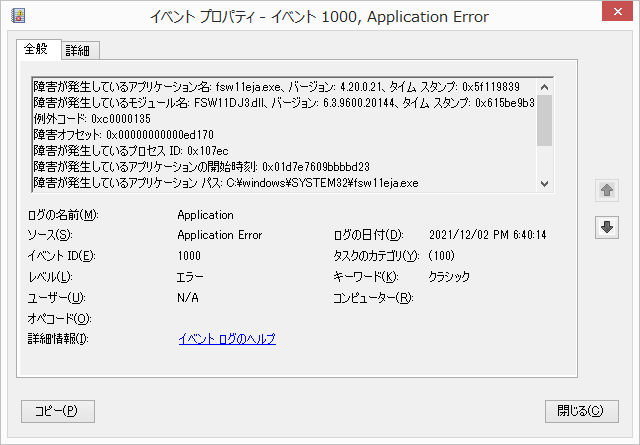Image resolution: width=640 pixels, height=445 pixels.
Task: Switch to the 詳細 tab
Action: coord(78,51)
